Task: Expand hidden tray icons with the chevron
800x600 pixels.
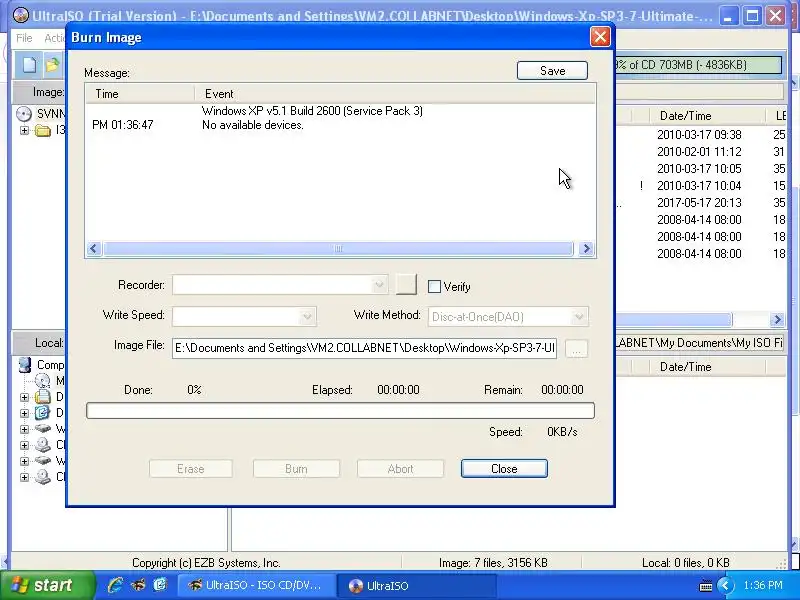Action: point(725,585)
